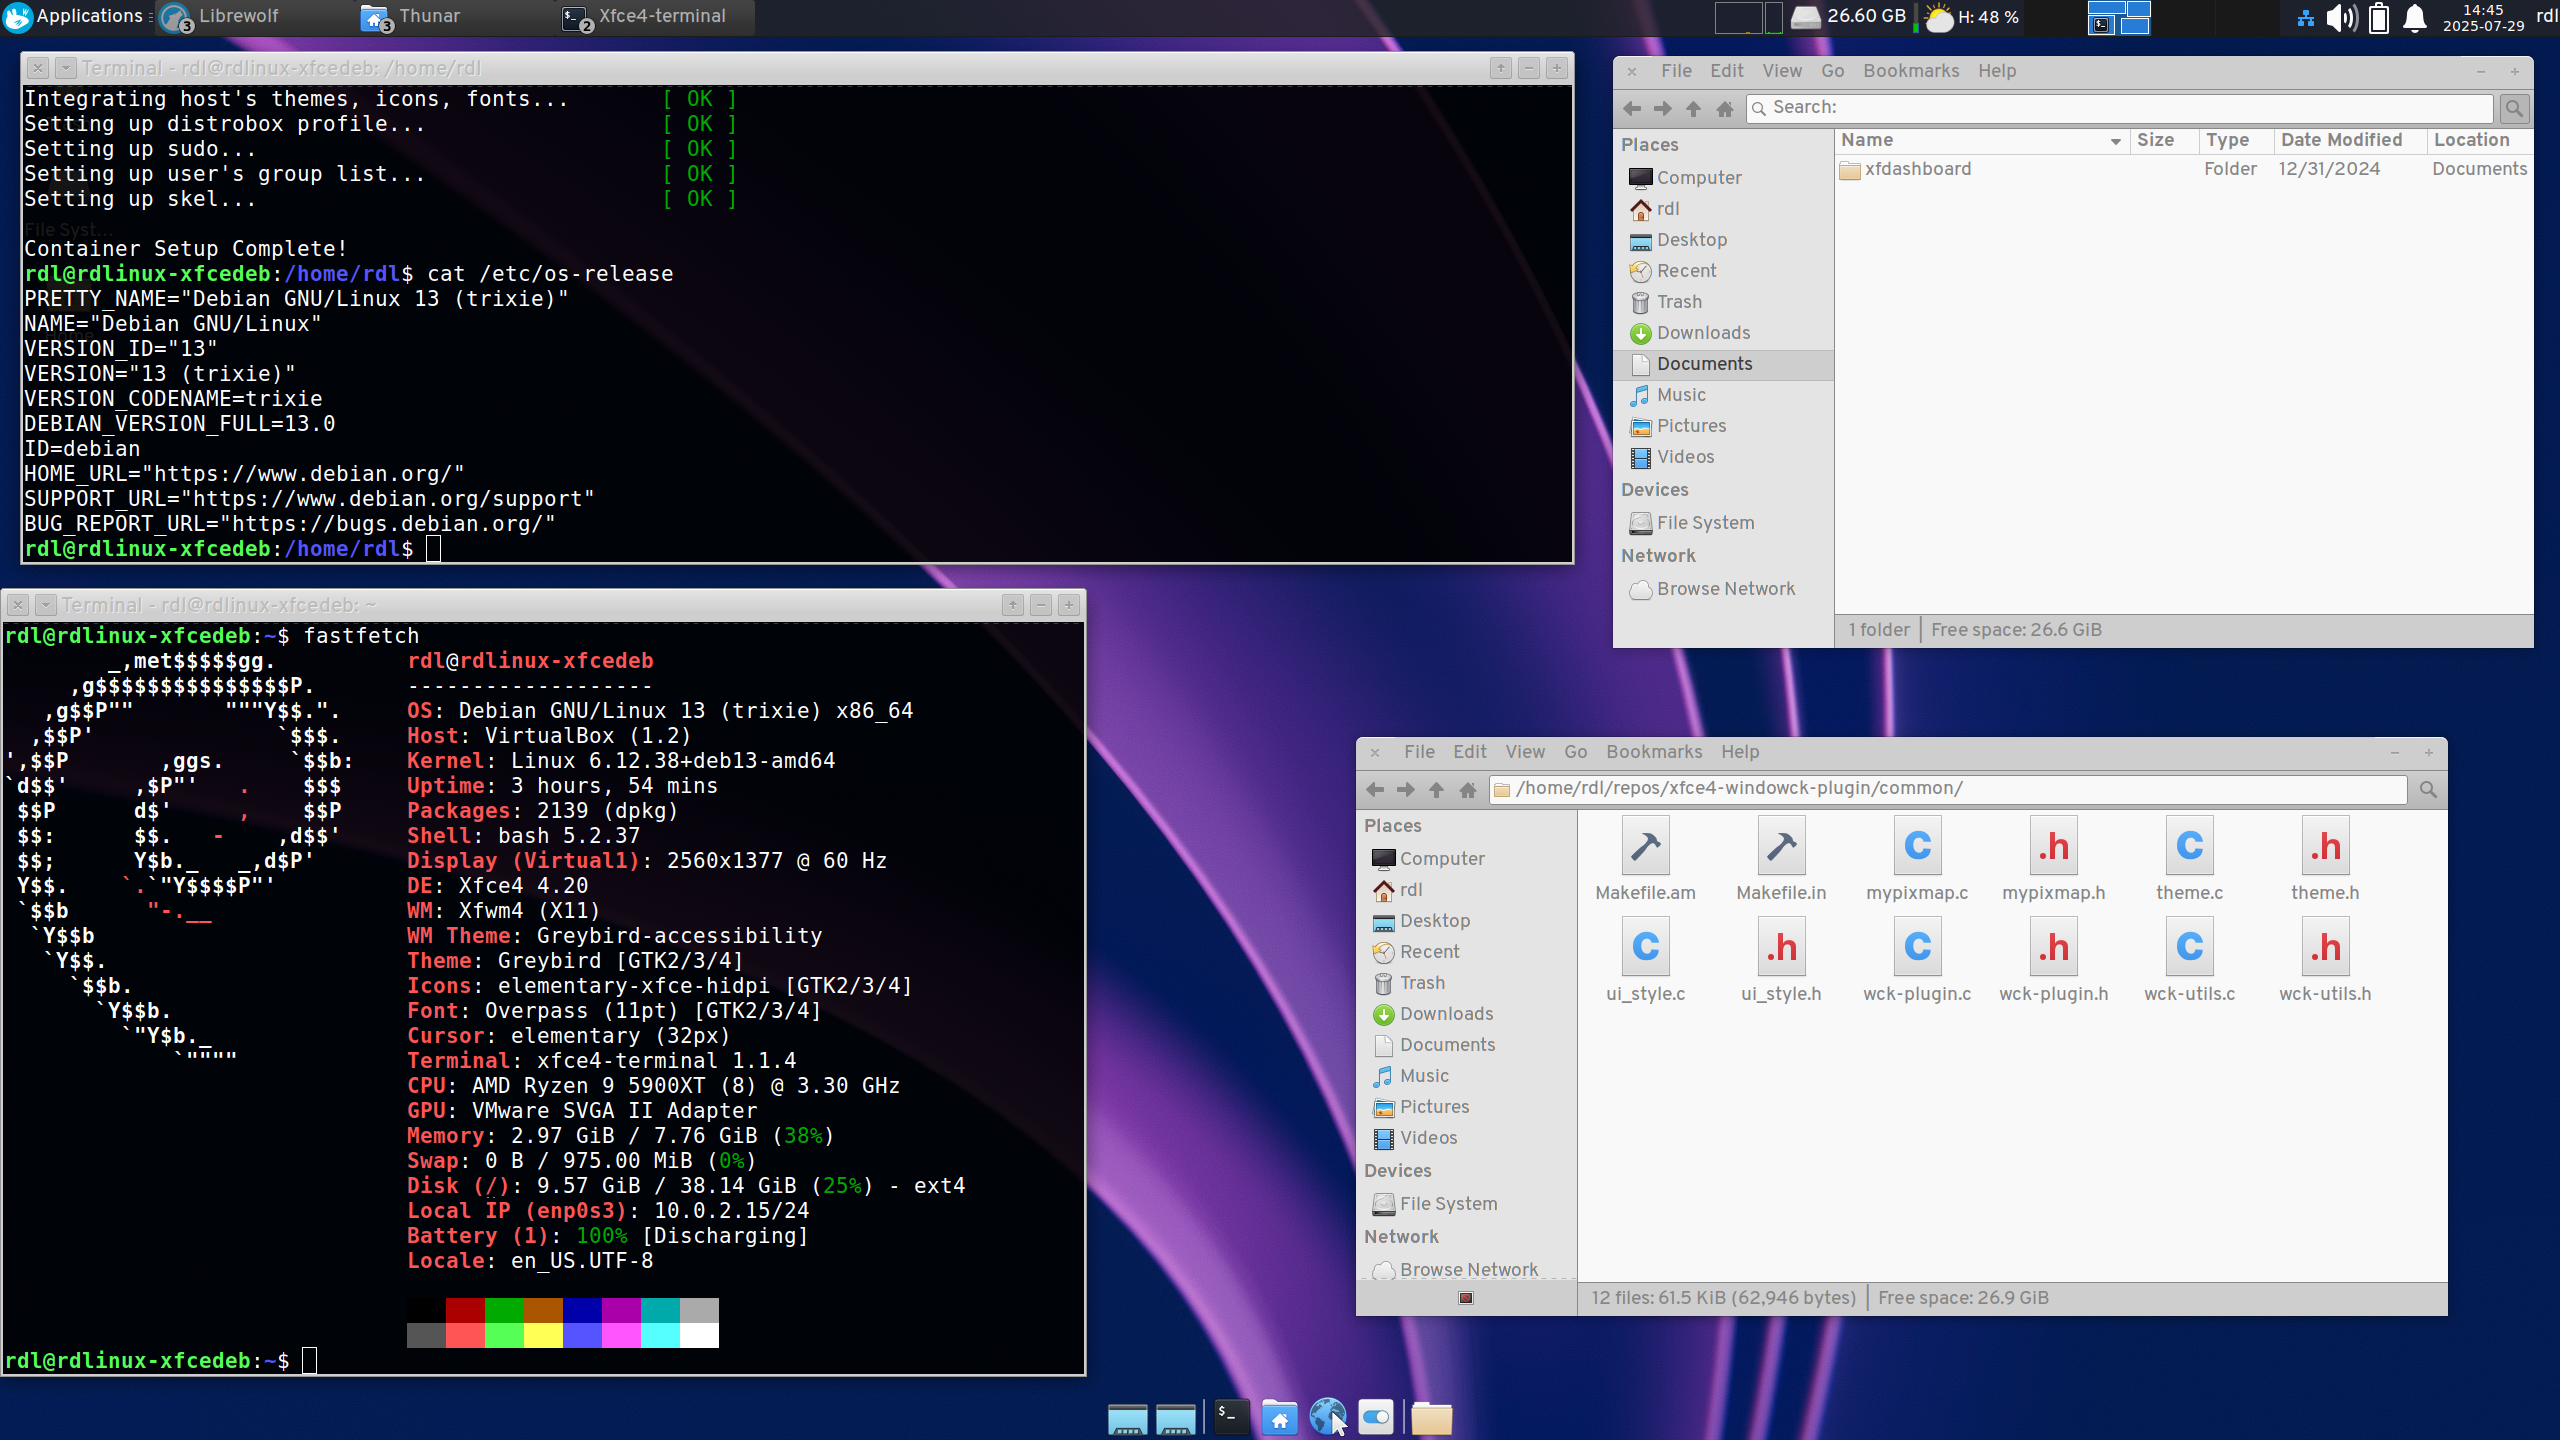Viewport: 2560px width, 1440px height.
Task: Go to parent folder in the Documents Thunar window
Action: click(1693, 108)
